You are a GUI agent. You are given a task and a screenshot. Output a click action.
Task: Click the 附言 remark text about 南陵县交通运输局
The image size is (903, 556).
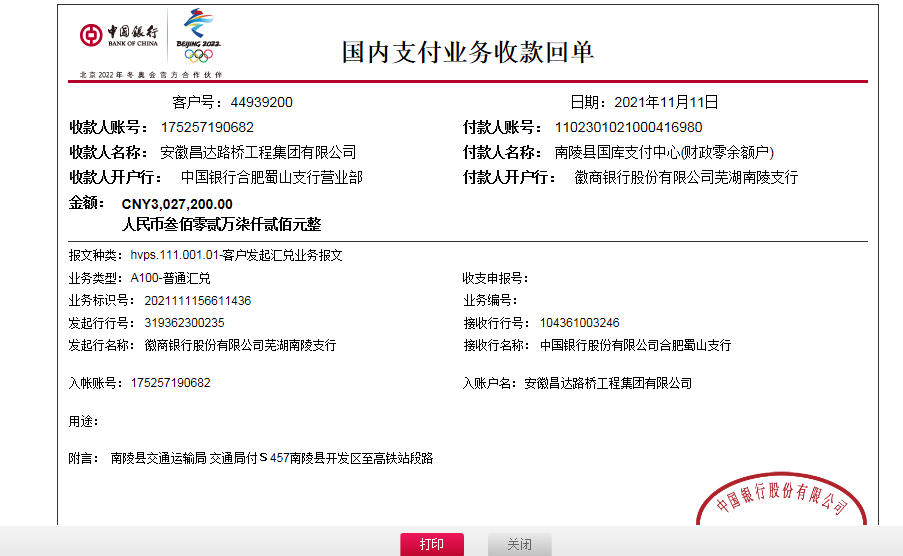272,458
